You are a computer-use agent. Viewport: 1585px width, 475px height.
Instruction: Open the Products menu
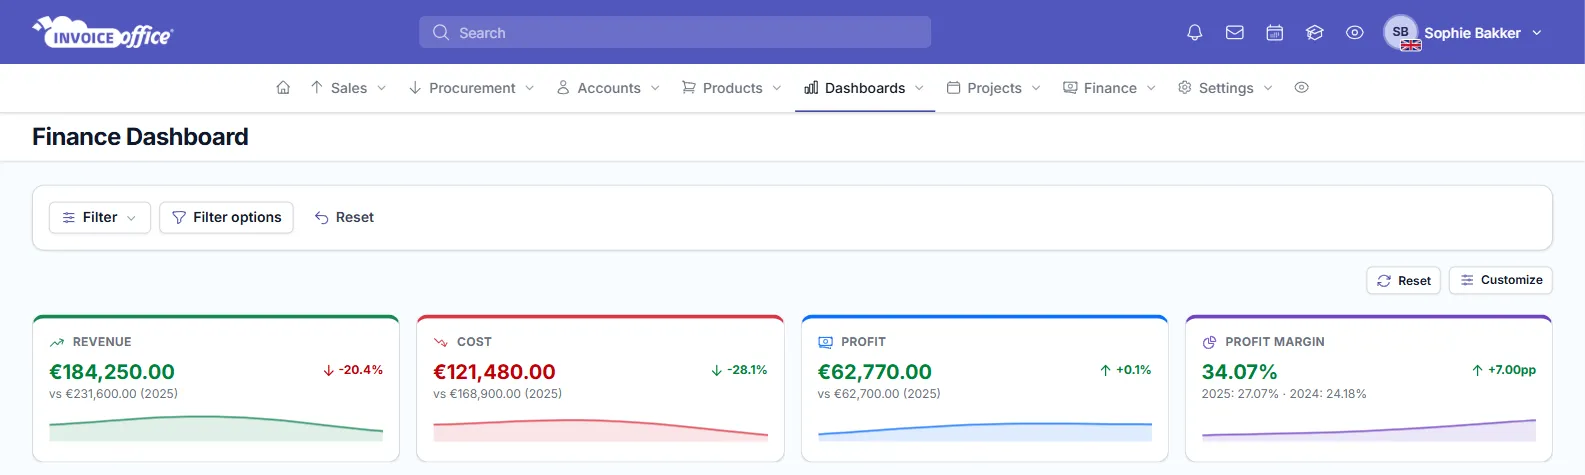(x=731, y=88)
